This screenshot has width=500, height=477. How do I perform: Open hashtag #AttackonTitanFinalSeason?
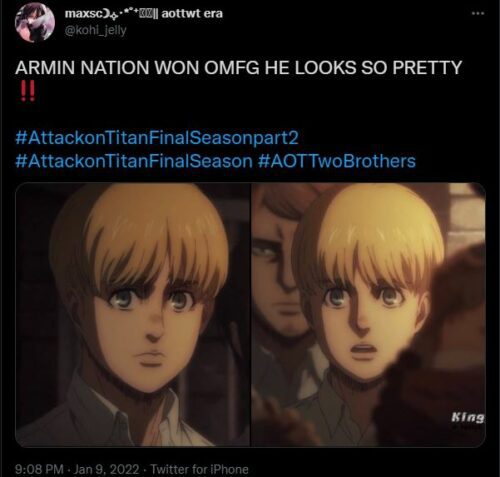tap(134, 161)
